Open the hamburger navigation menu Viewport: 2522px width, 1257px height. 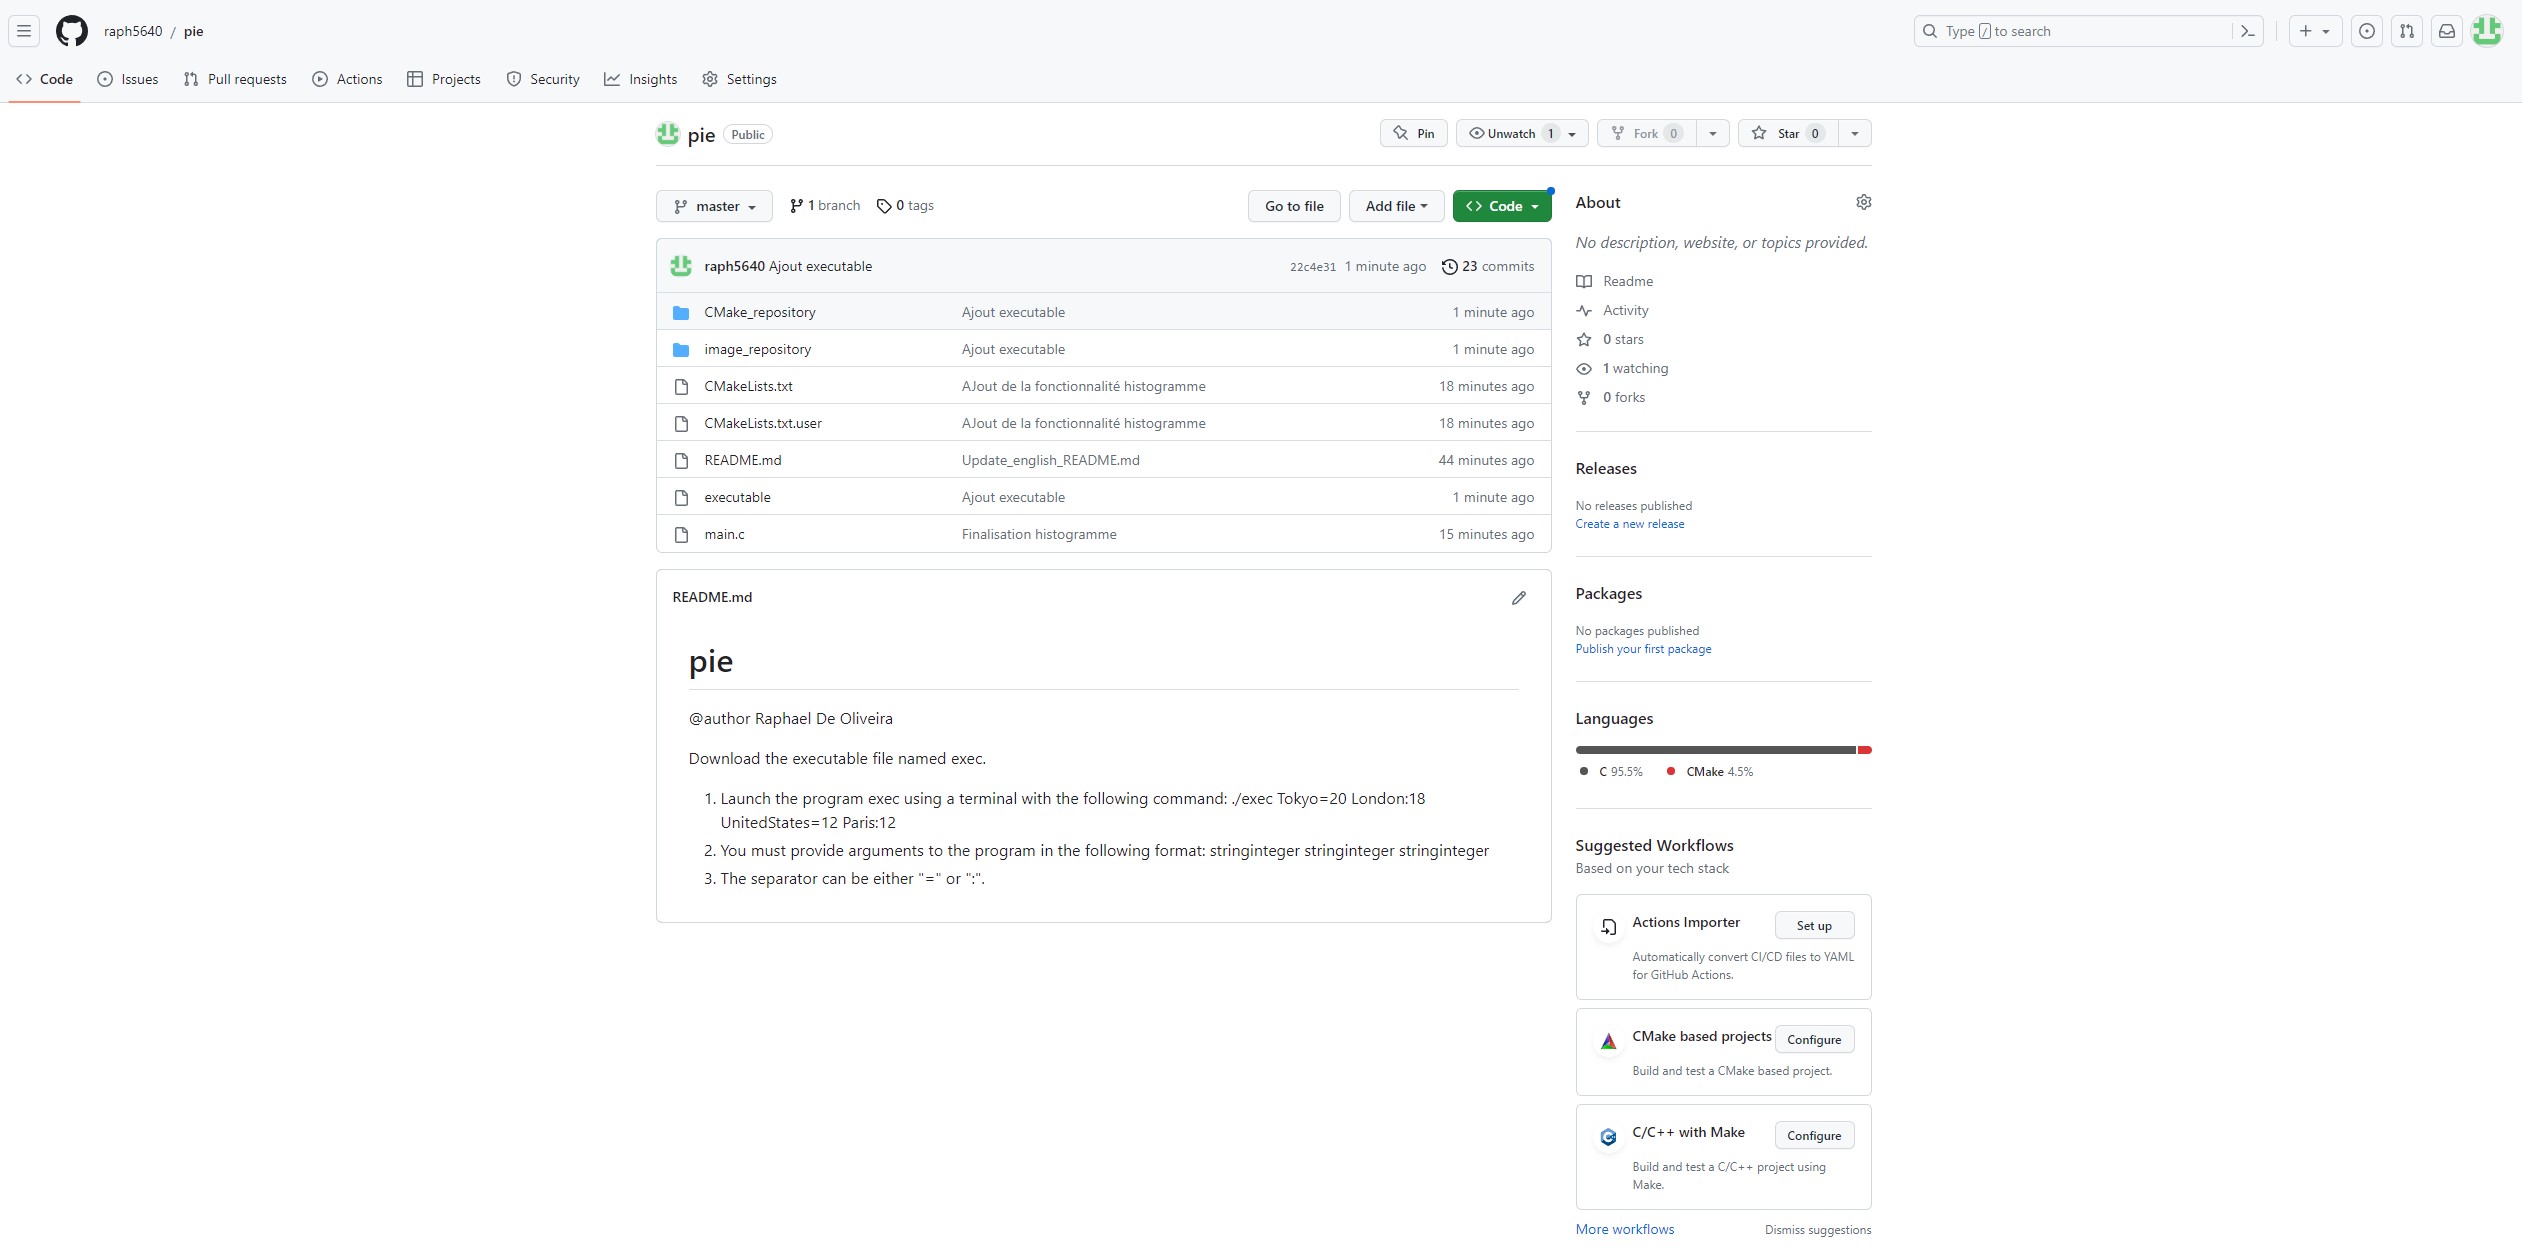click(x=24, y=31)
